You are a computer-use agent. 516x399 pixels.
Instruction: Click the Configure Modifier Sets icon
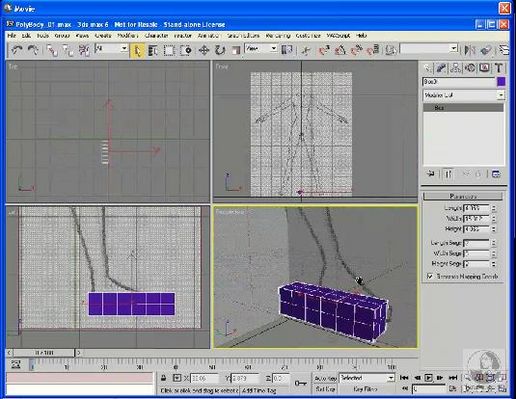[x=496, y=174]
